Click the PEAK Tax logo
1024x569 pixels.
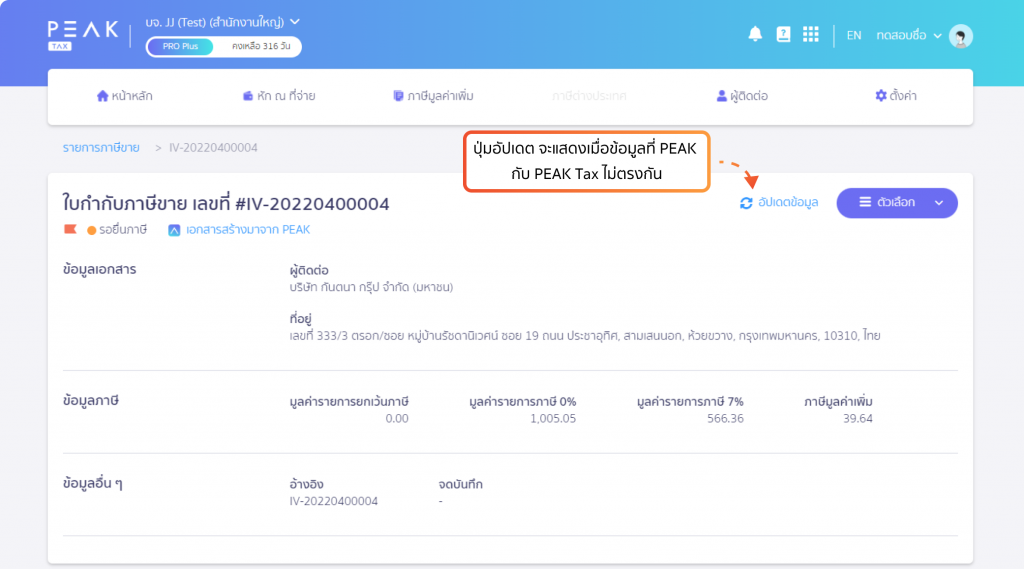pyautogui.click(x=83, y=35)
